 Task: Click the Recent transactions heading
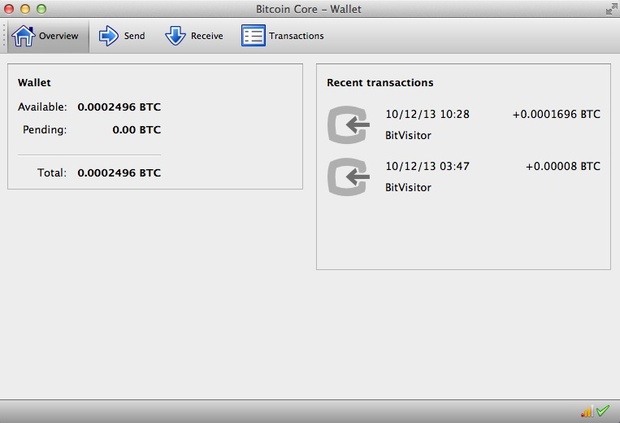tap(380, 83)
